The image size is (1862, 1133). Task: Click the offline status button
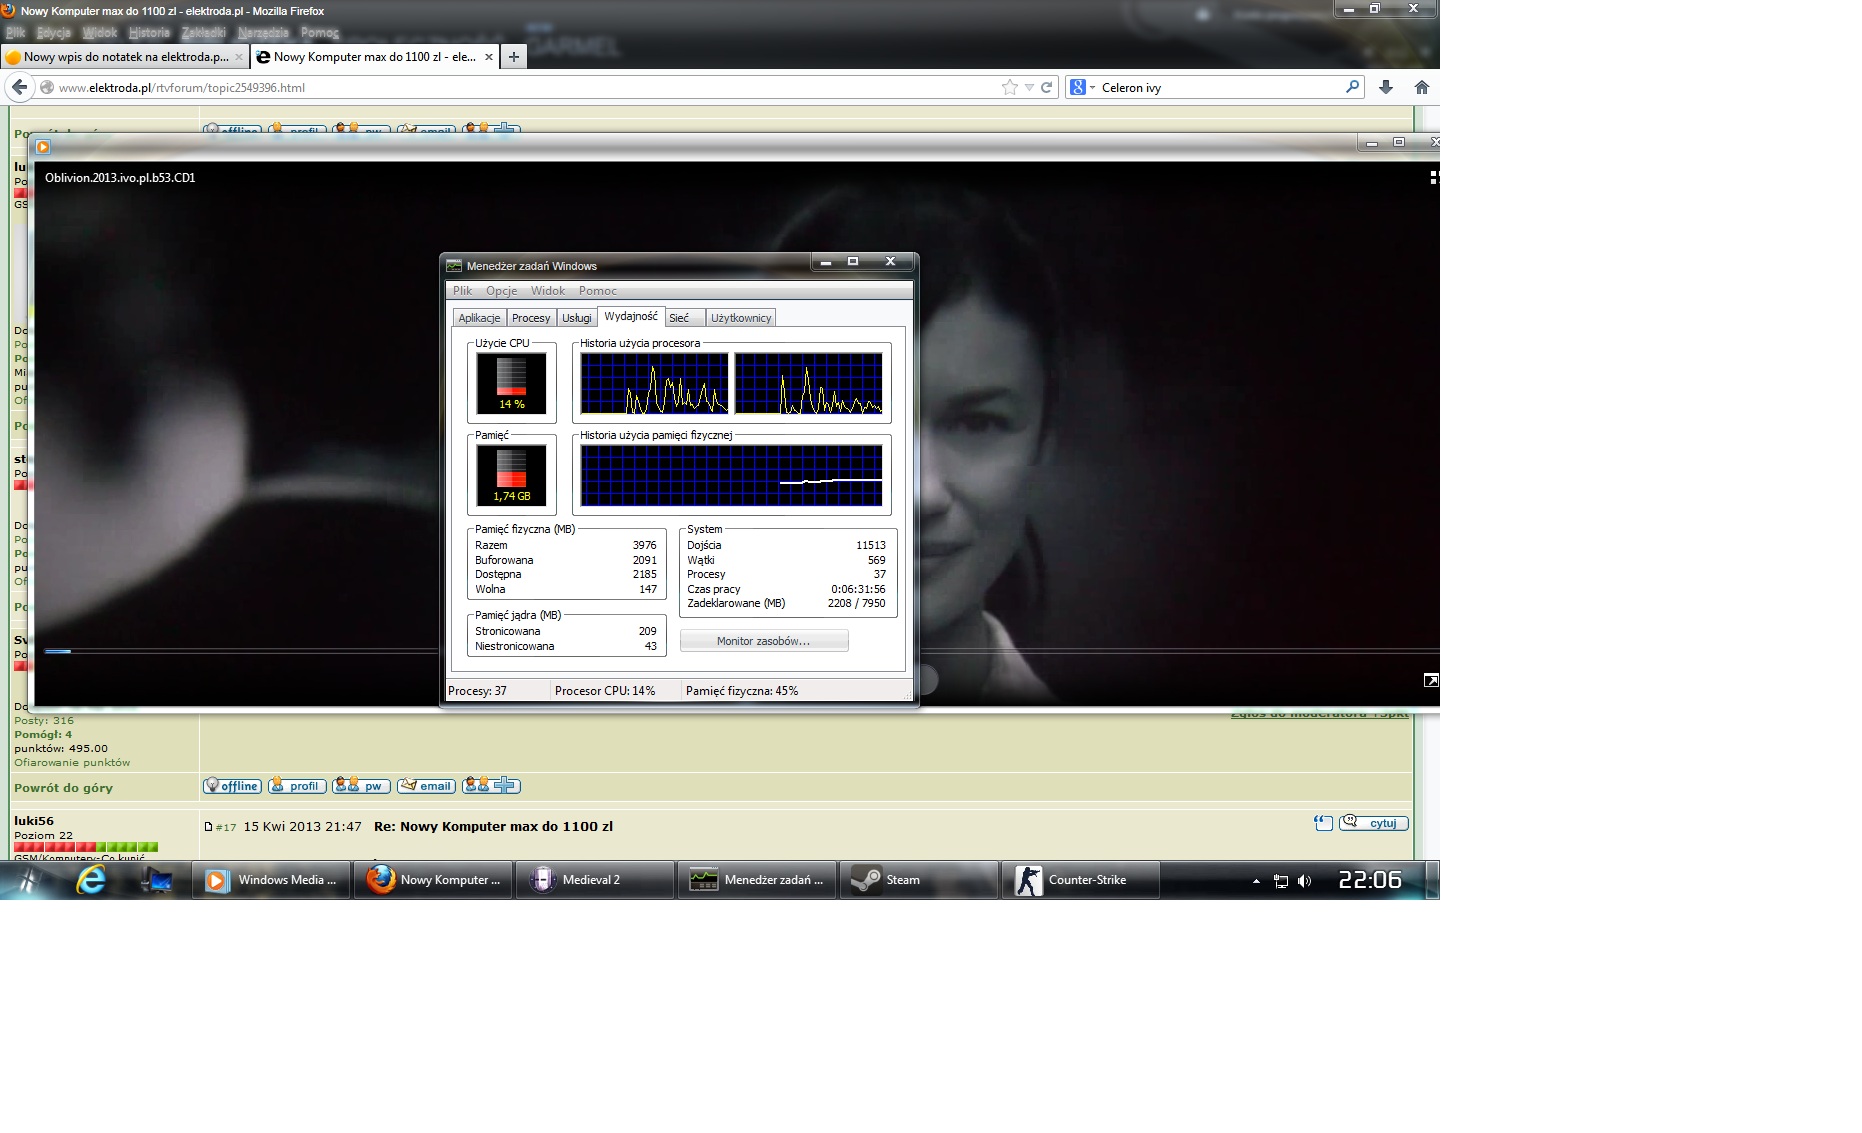pos(232,786)
